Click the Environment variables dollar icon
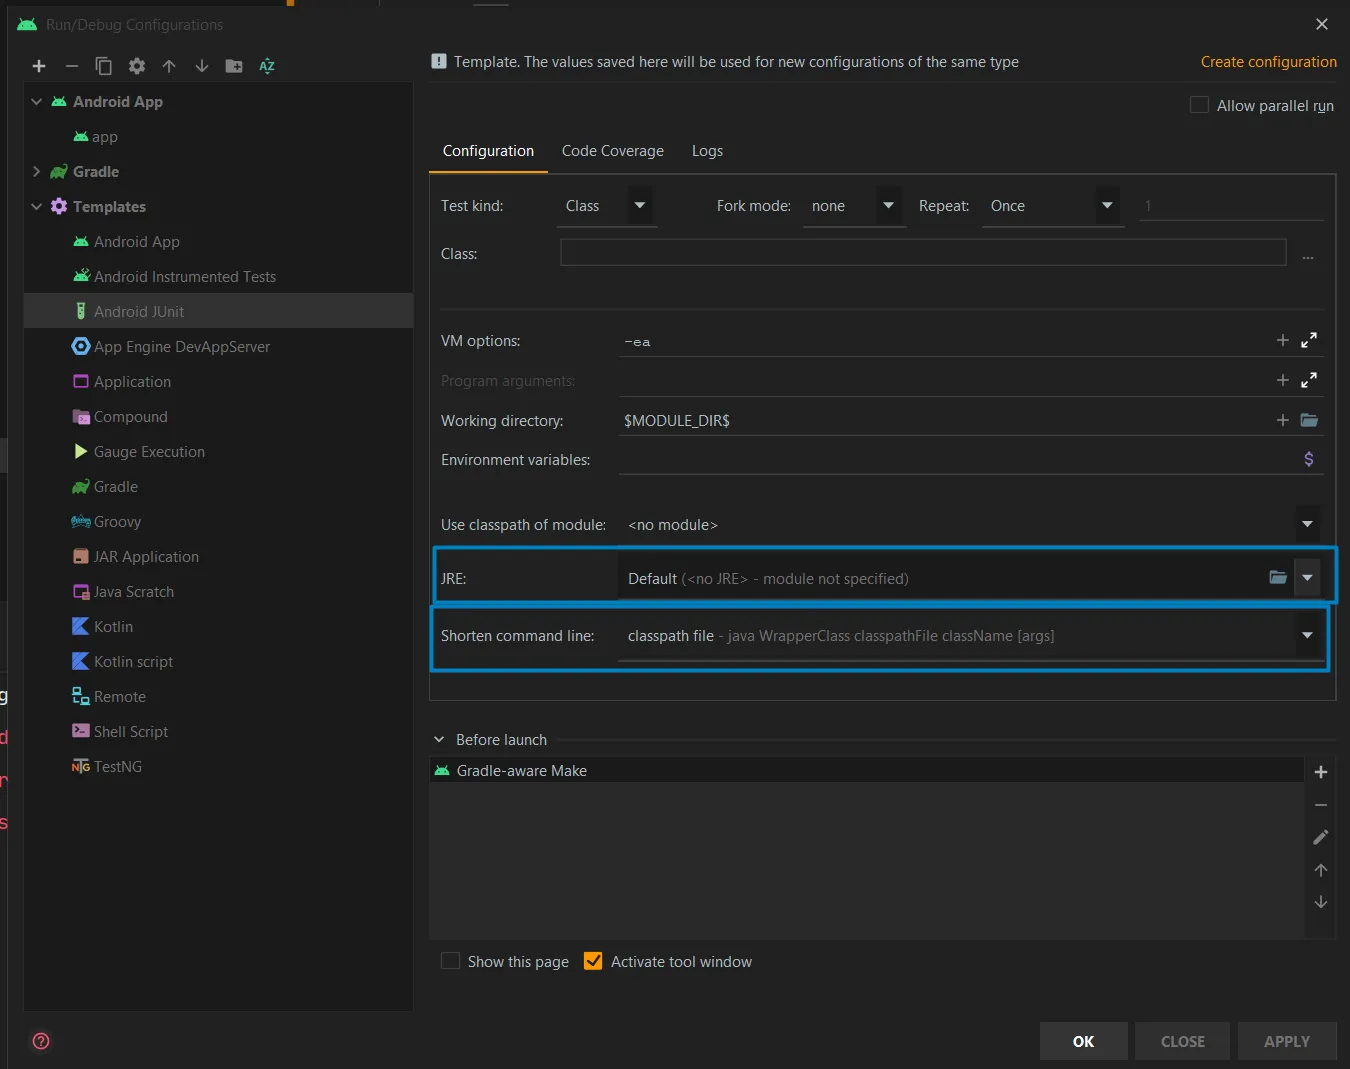Viewport: 1350px width, 1069px height. point(1309,459)
